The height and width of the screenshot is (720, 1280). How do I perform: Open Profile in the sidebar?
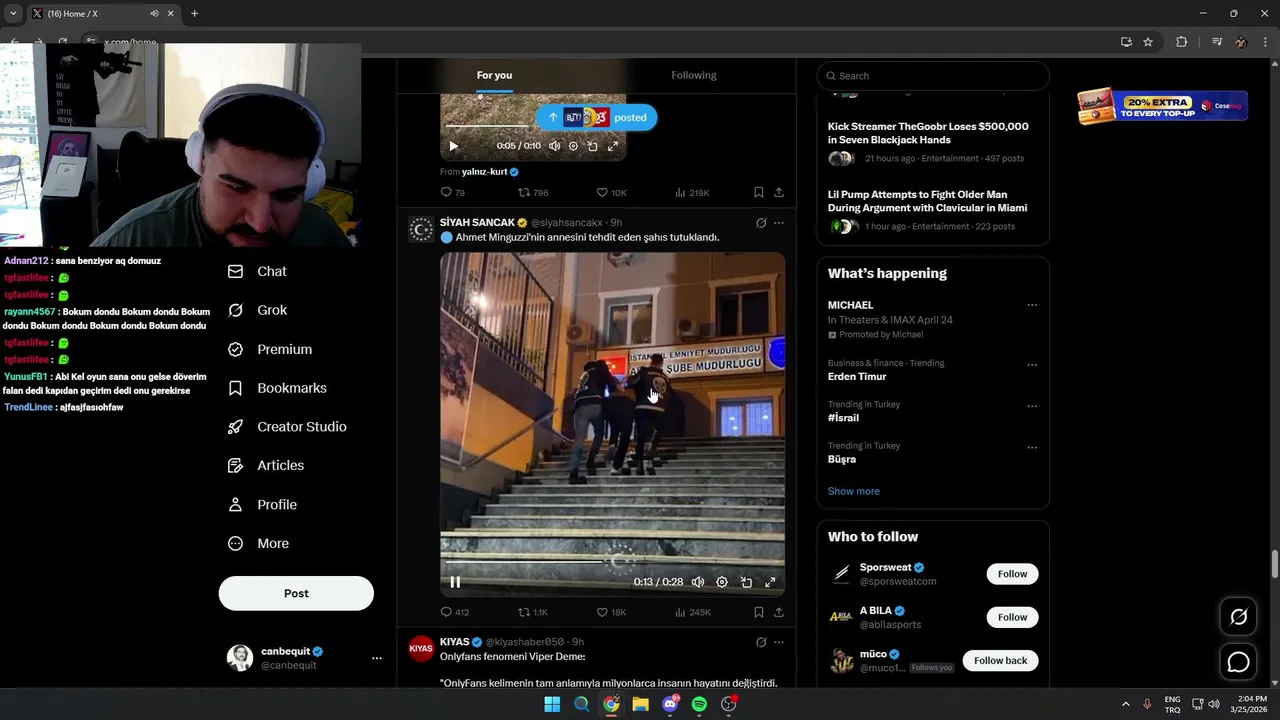pyautogui.click(x=262, y=505)
